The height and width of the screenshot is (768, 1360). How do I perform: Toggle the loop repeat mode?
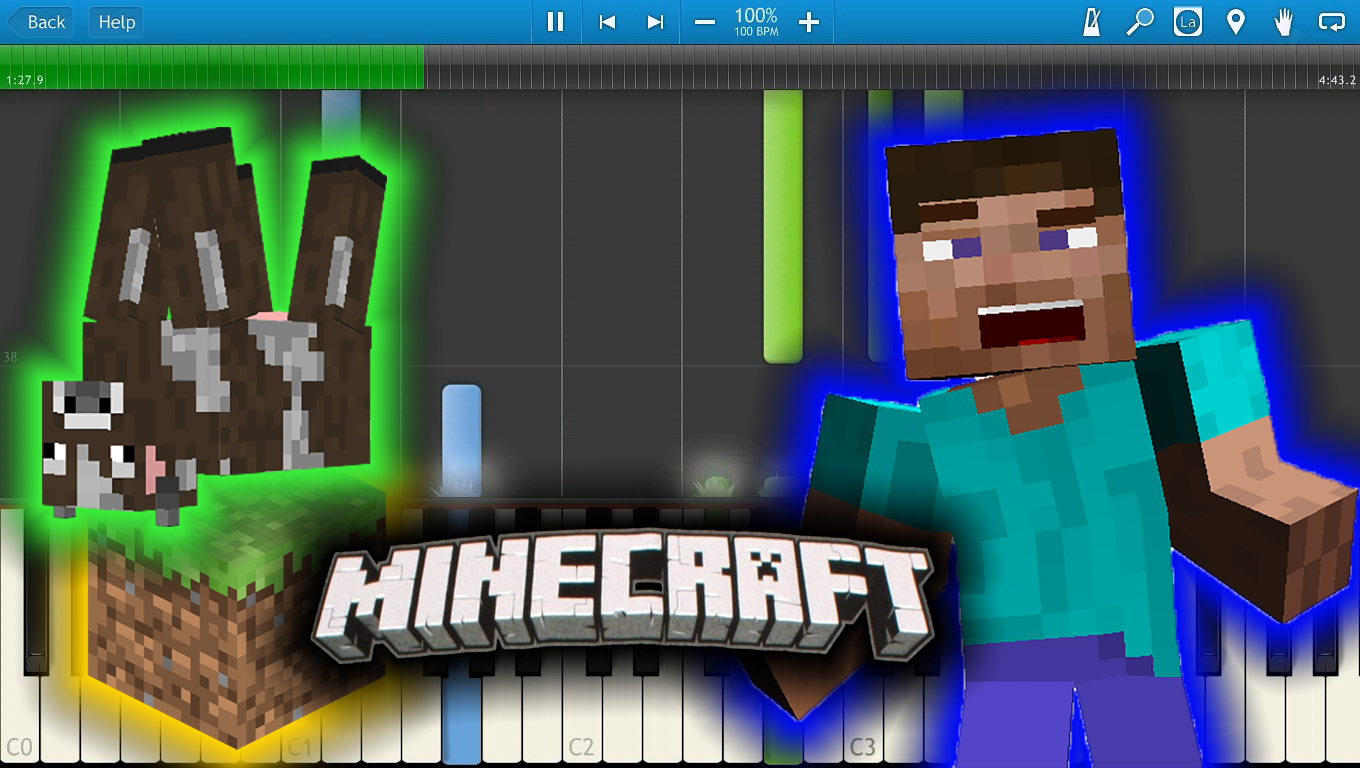[x=1331, y=22]
